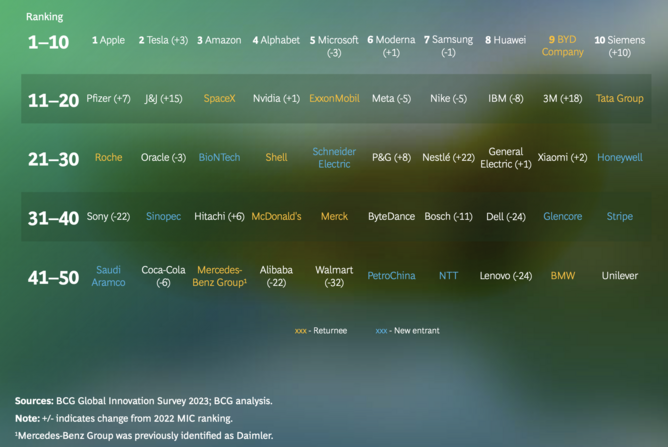Click 'Xiaomi (+2)' entry

click(x=562, y=157)
